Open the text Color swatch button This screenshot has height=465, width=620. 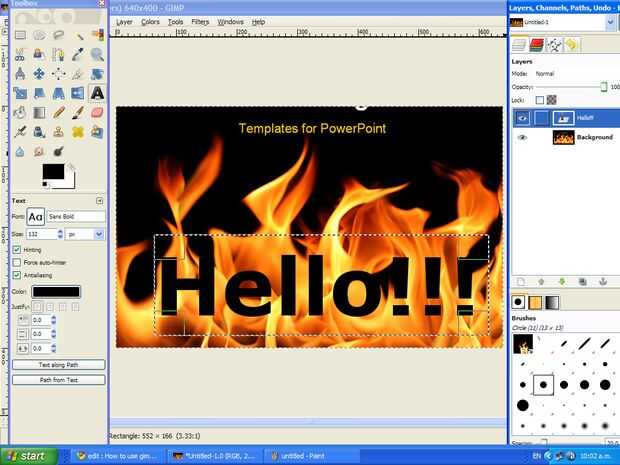[x=56, y=292]
